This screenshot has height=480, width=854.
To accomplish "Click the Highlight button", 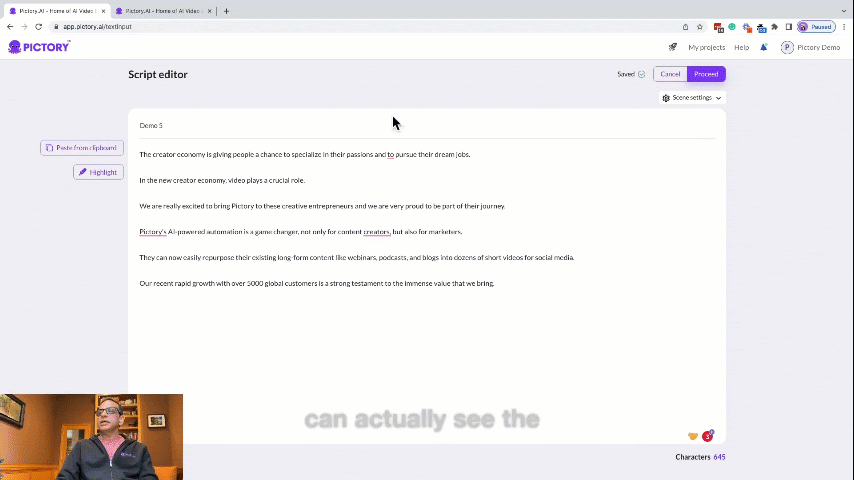I will click(98, 172).
